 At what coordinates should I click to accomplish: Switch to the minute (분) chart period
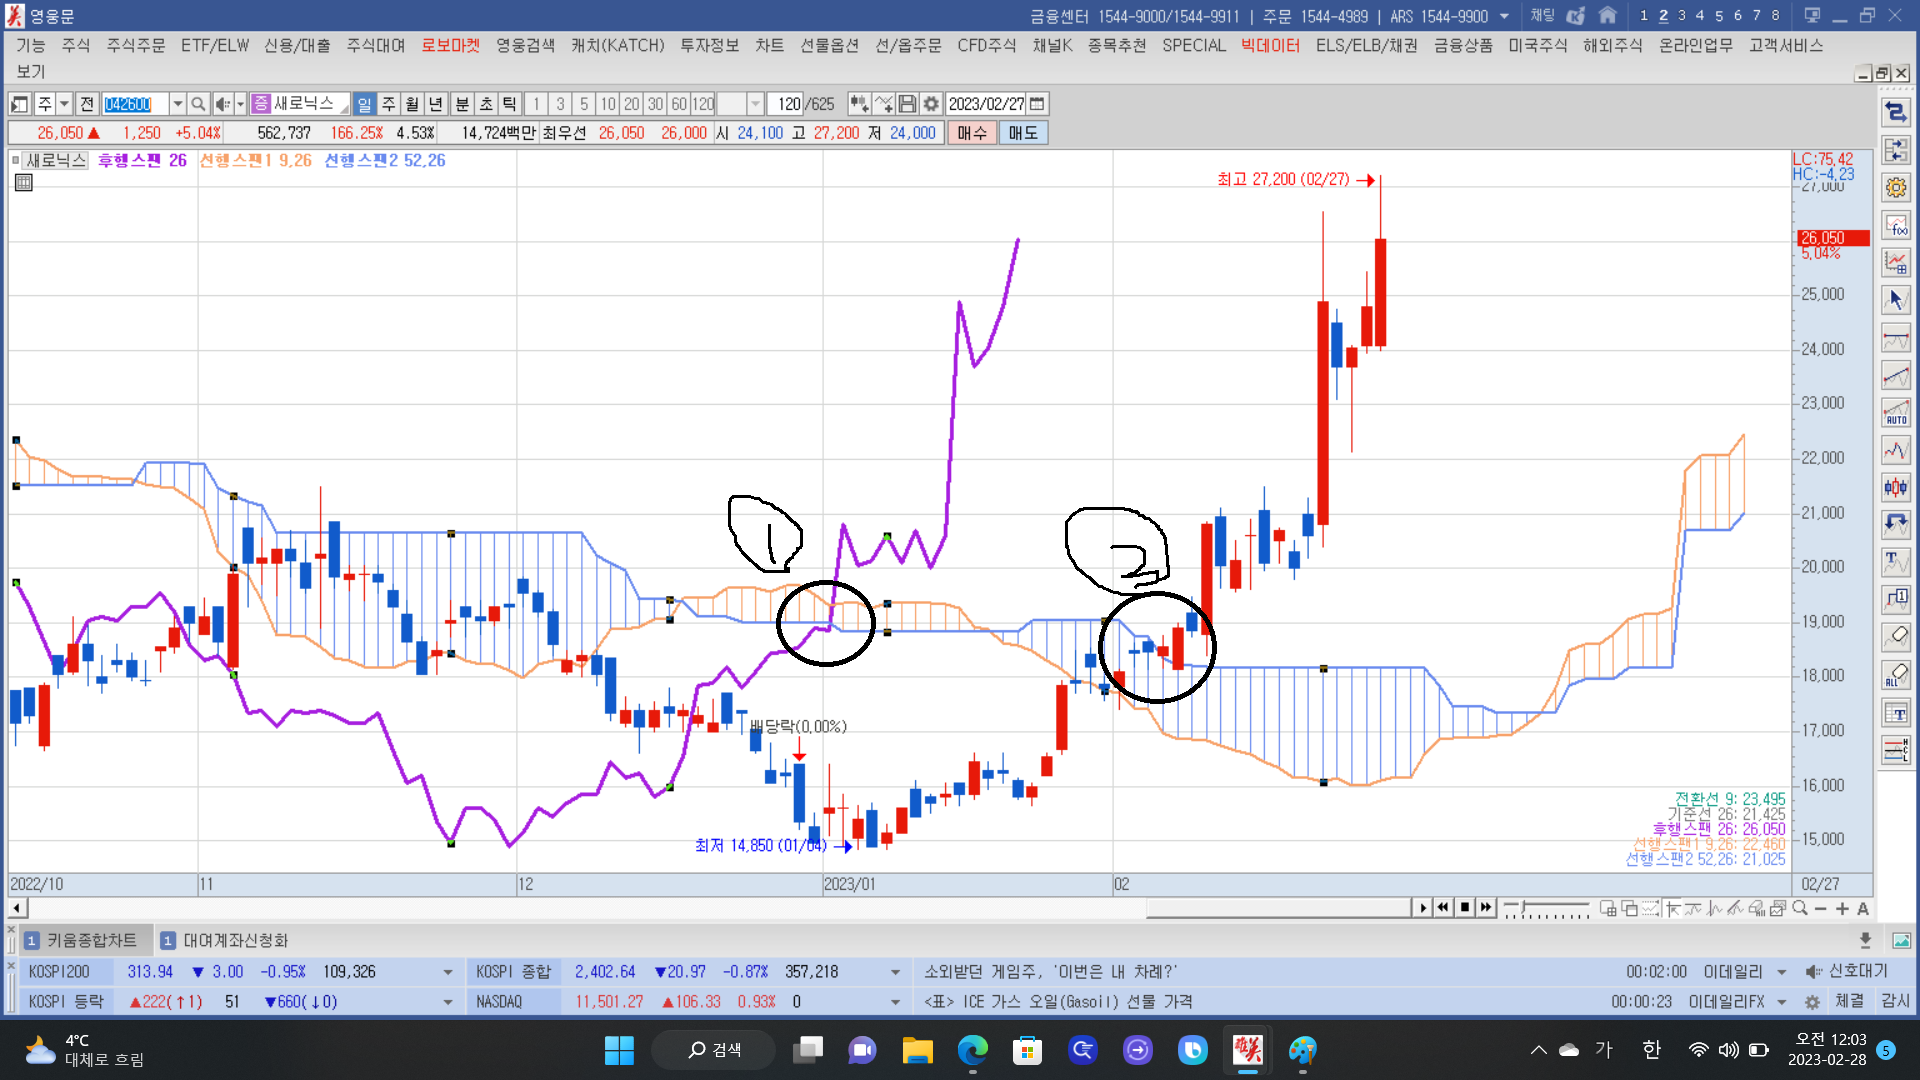[x=462, y=104]
